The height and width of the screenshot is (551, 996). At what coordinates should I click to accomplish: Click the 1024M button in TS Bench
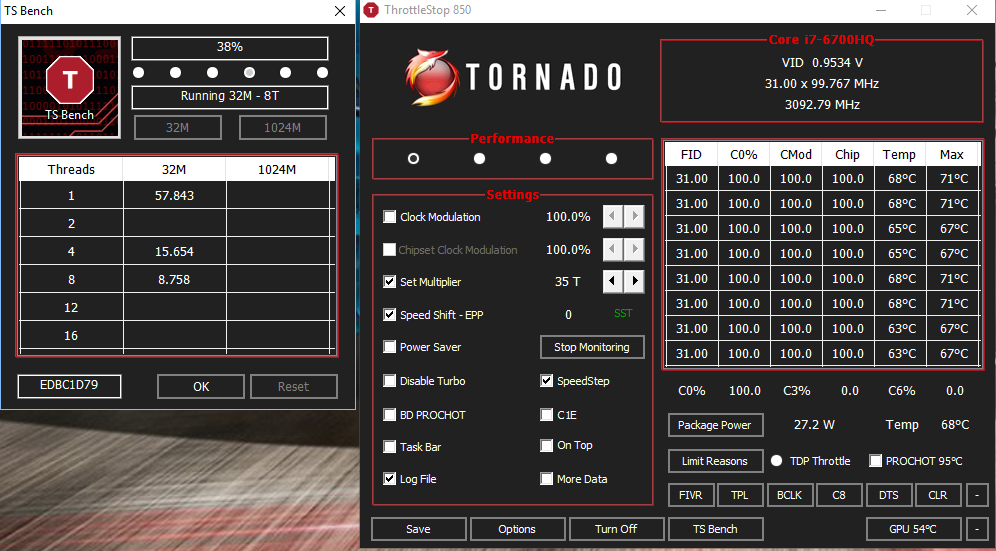(x=283, y=128)
